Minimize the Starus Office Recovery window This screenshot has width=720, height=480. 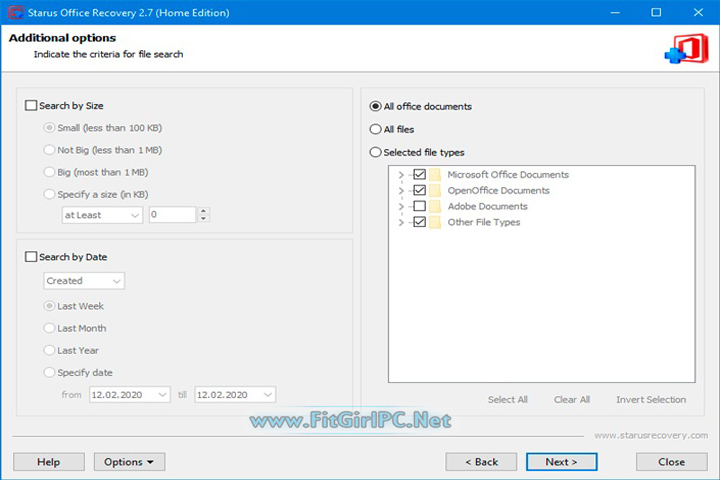click(615, 12)
